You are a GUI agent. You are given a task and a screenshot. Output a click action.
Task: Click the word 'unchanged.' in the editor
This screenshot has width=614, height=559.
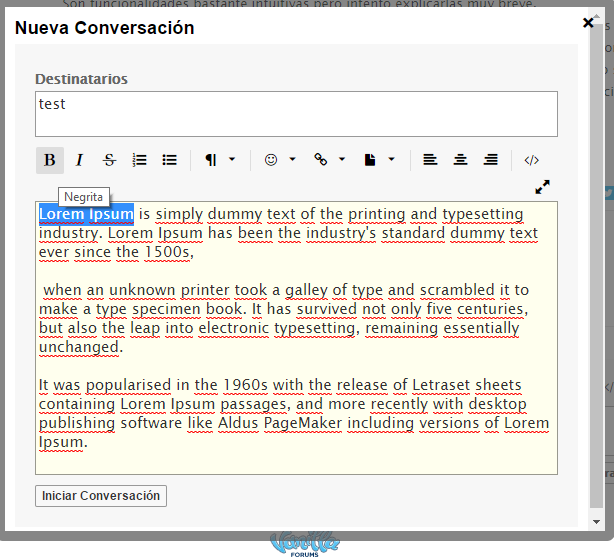(81, 347)
